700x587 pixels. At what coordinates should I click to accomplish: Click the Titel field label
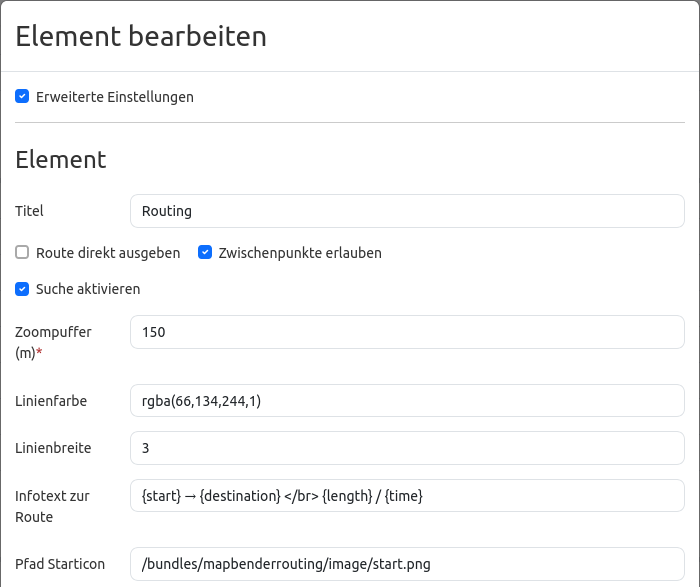coord(30,211)
